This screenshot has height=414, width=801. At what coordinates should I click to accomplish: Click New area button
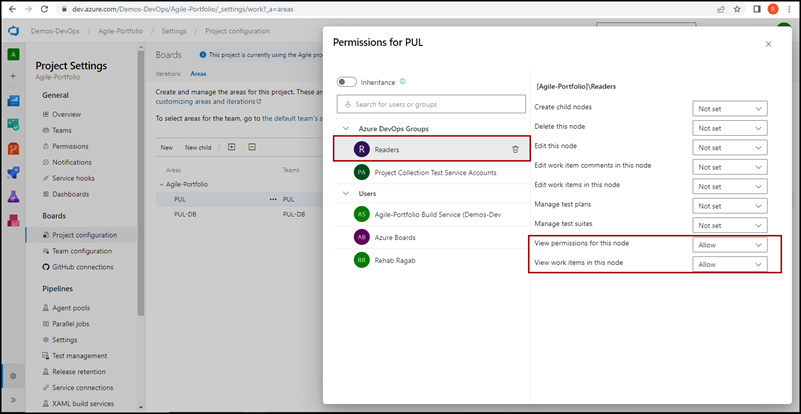click(167, 147)
